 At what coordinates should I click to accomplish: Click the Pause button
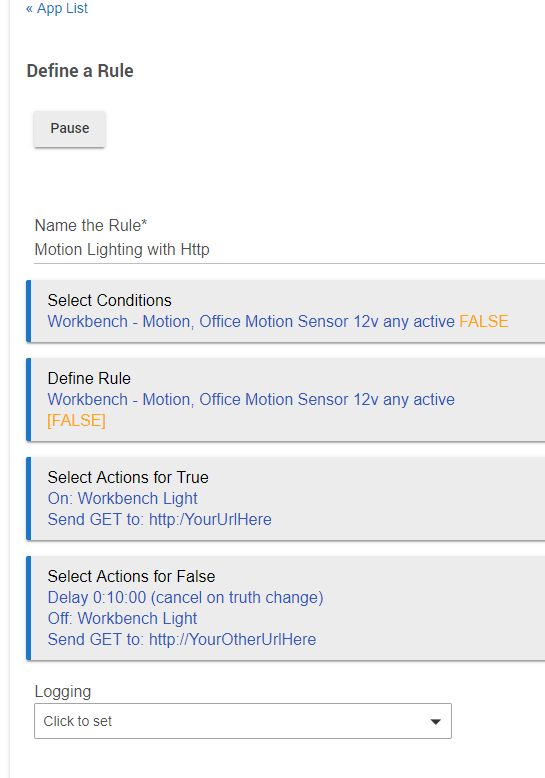pos(69,129)
